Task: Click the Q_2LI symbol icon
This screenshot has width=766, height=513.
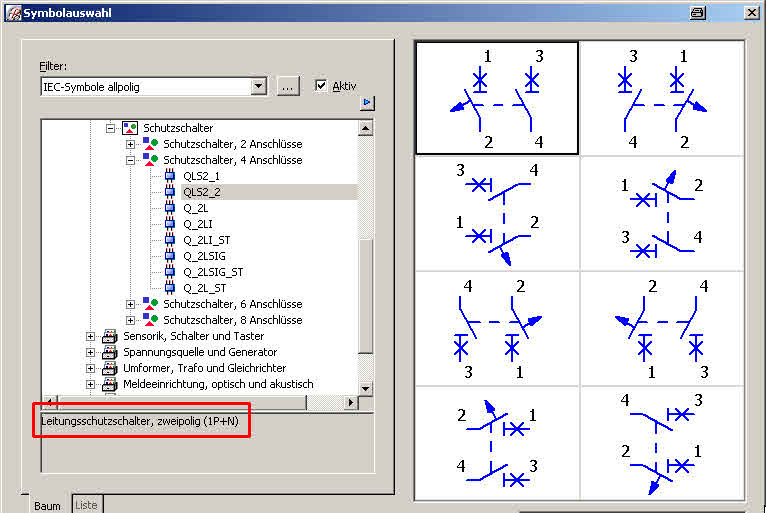Action: (x=170, y=224)
